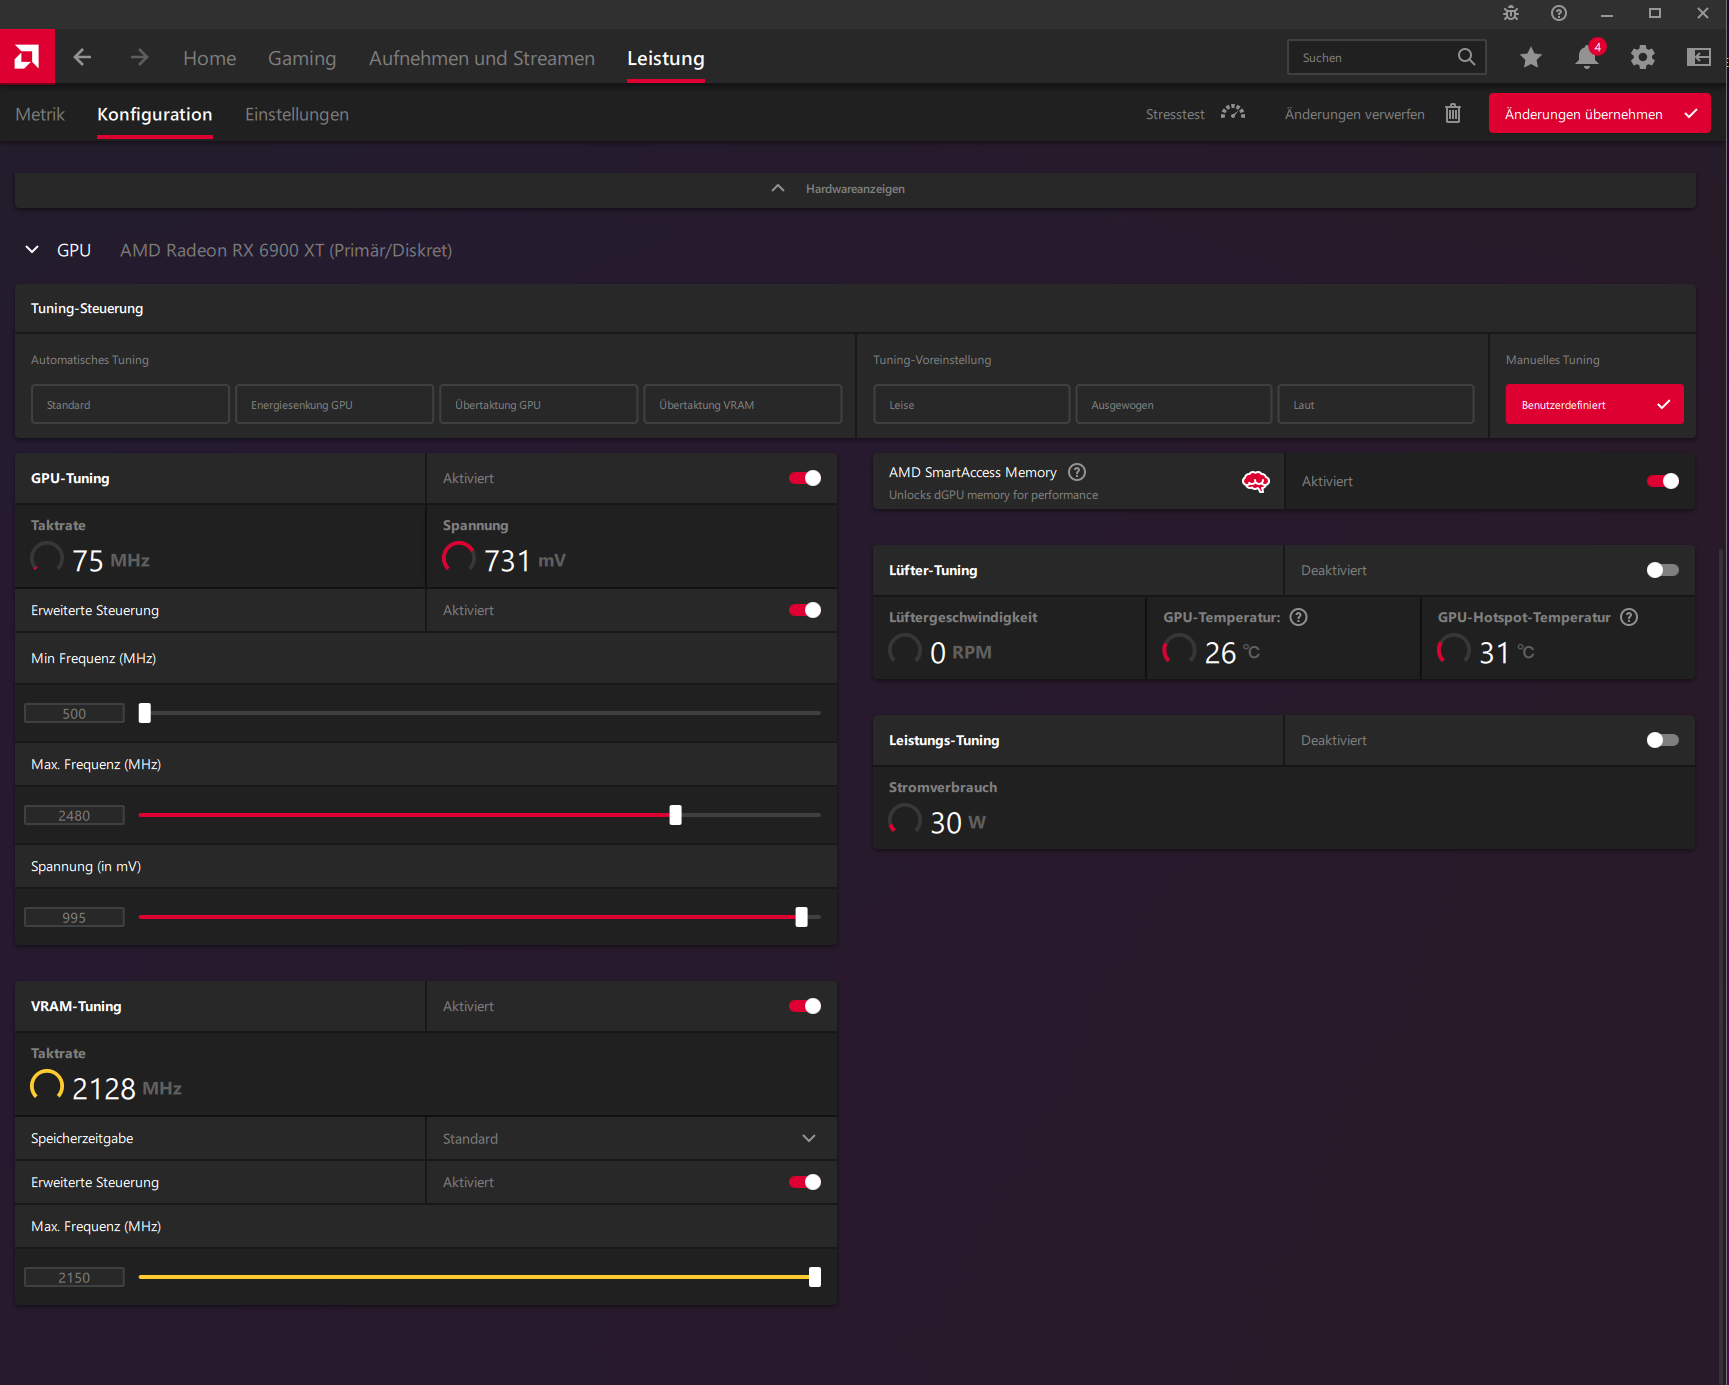Viewport: 1729px width, 1385px height.
Task: Open the Home tab
Action: coord(210,58)
